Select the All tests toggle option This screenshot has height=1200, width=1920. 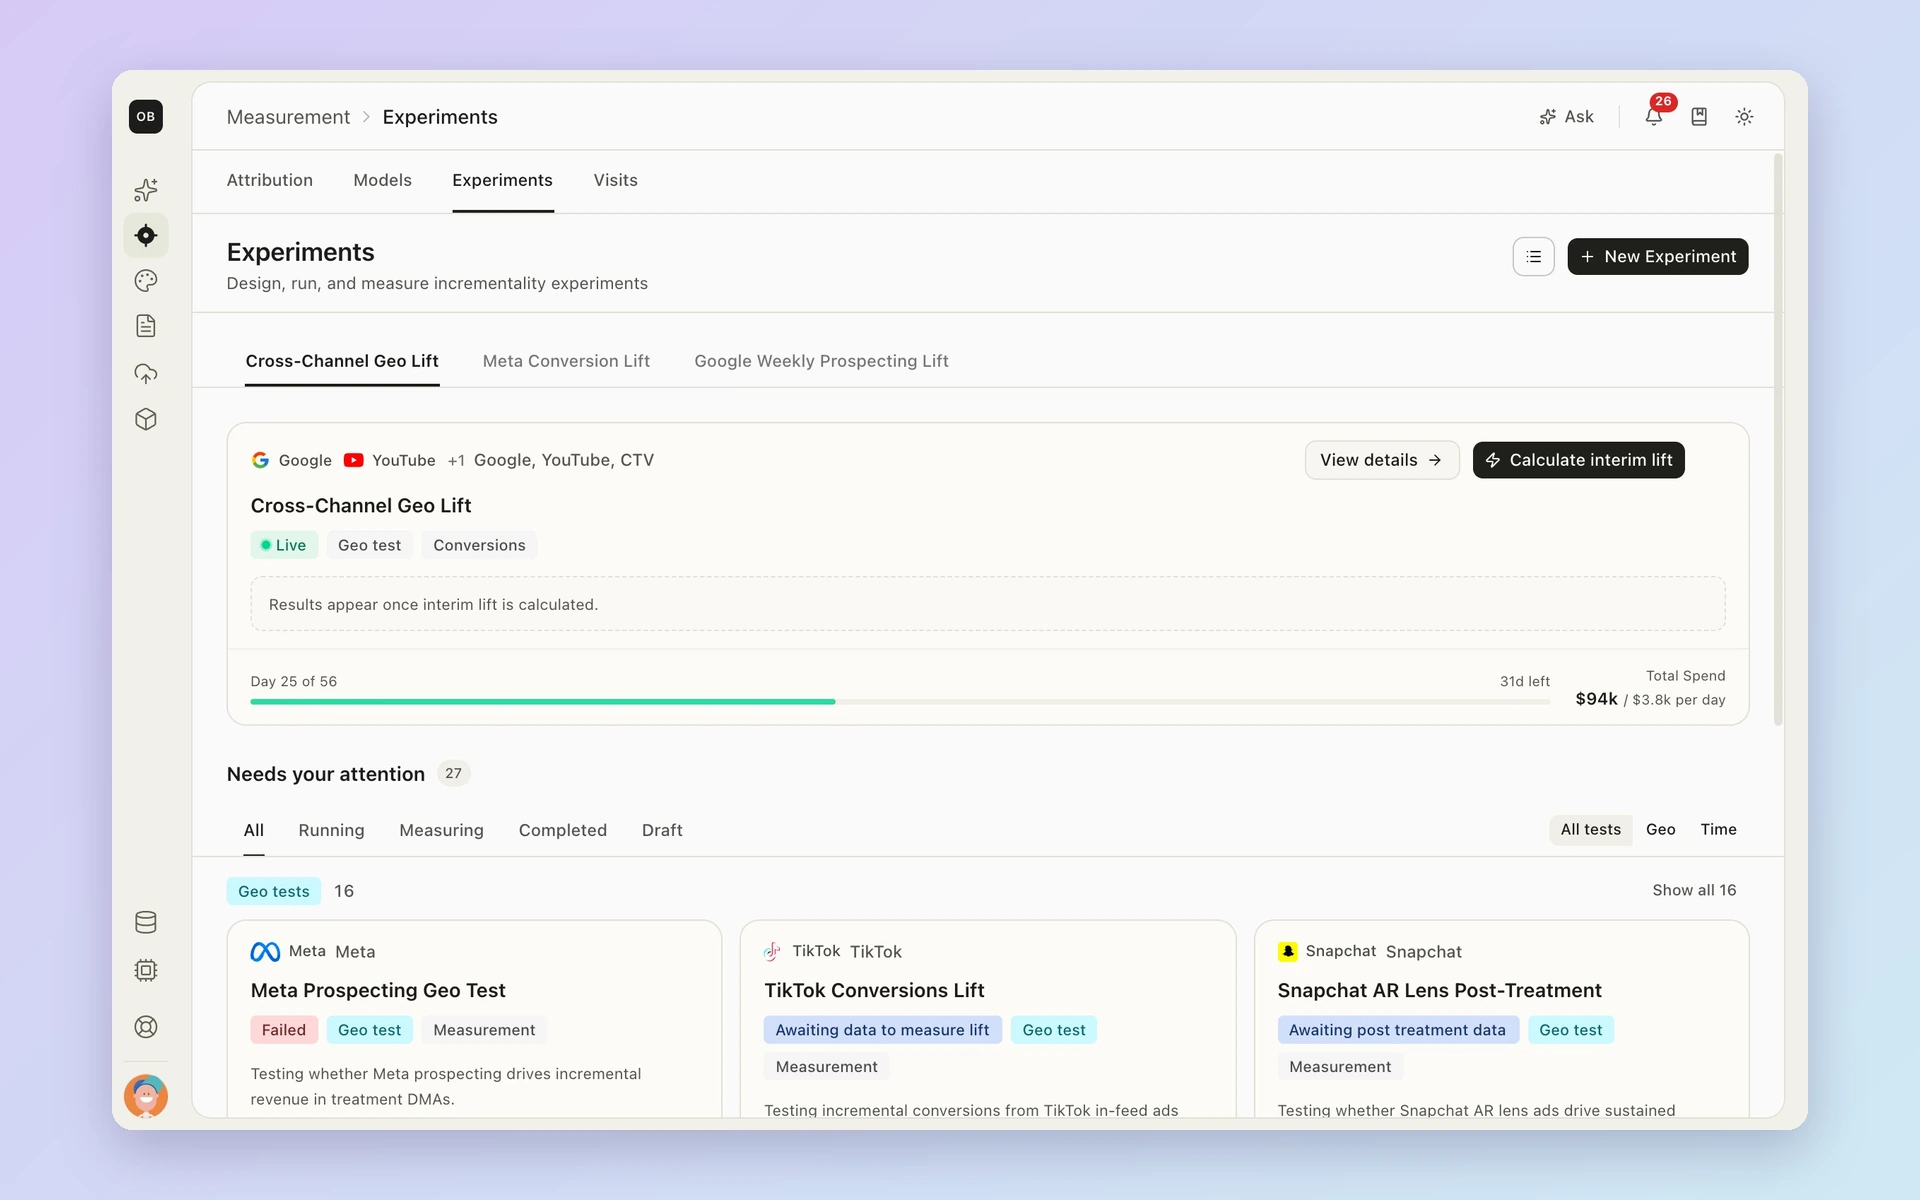tap(1590, 830)
